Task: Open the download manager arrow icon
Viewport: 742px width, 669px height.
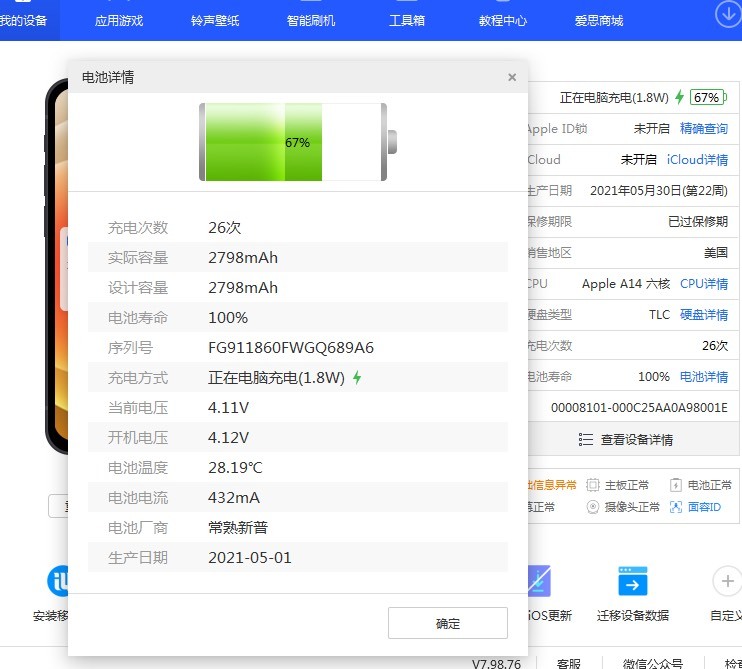Action: 728,14
